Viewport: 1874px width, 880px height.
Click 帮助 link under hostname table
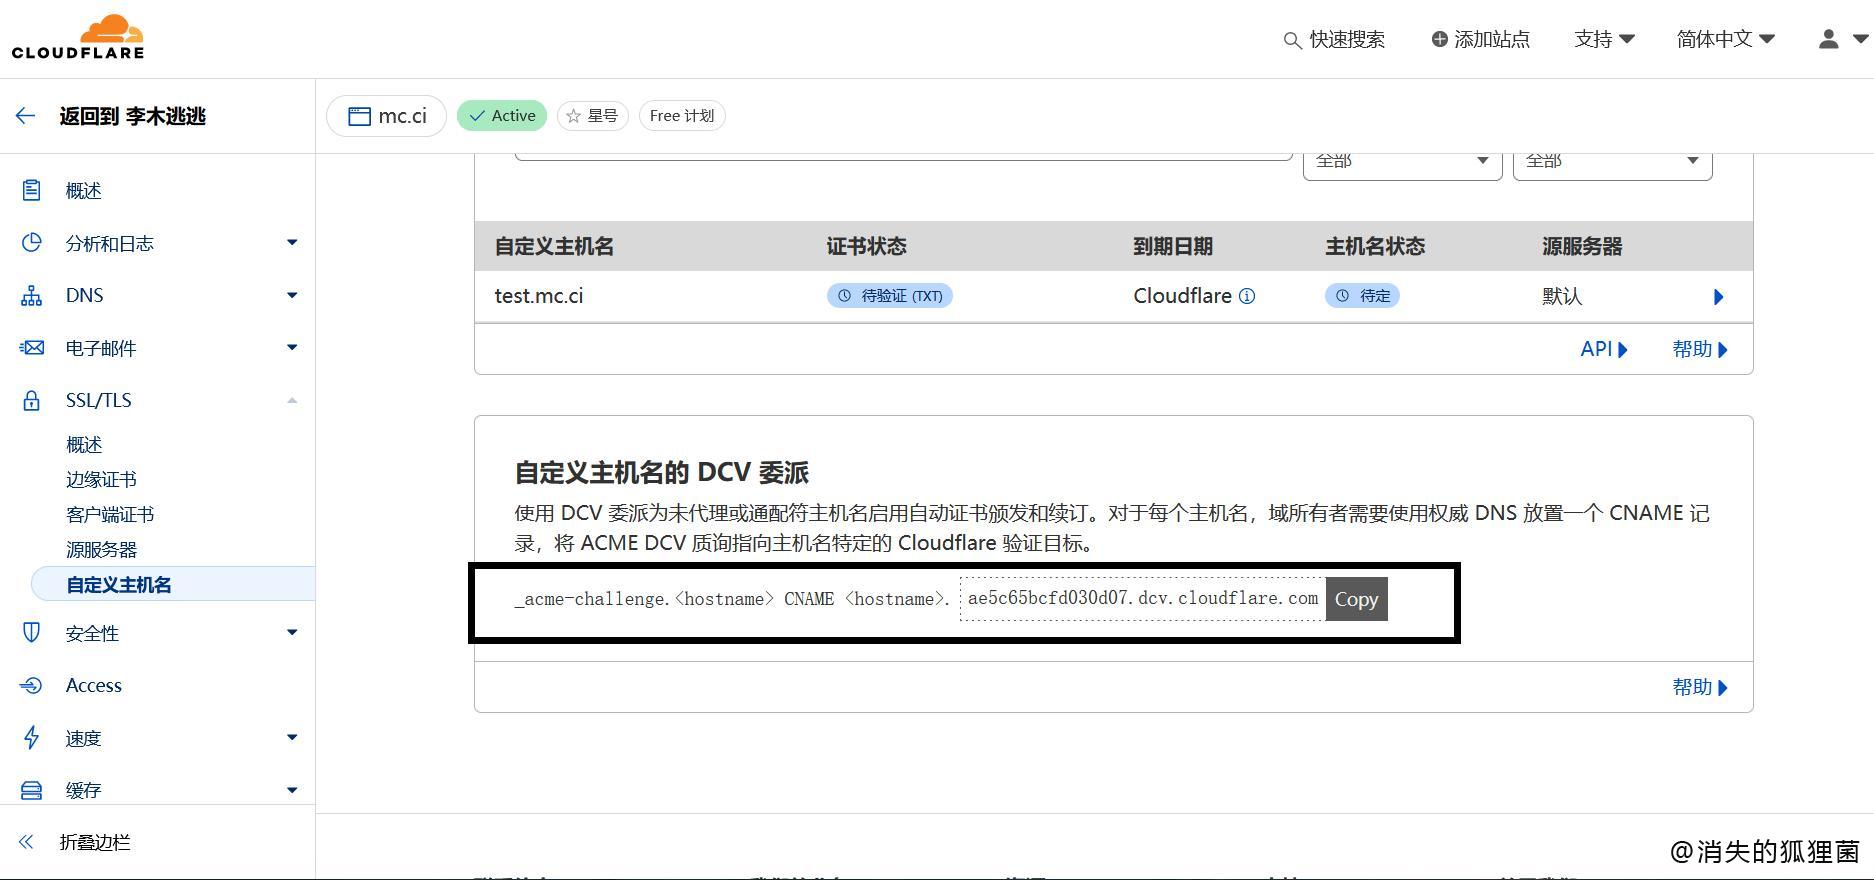[x=1700, y=349]
